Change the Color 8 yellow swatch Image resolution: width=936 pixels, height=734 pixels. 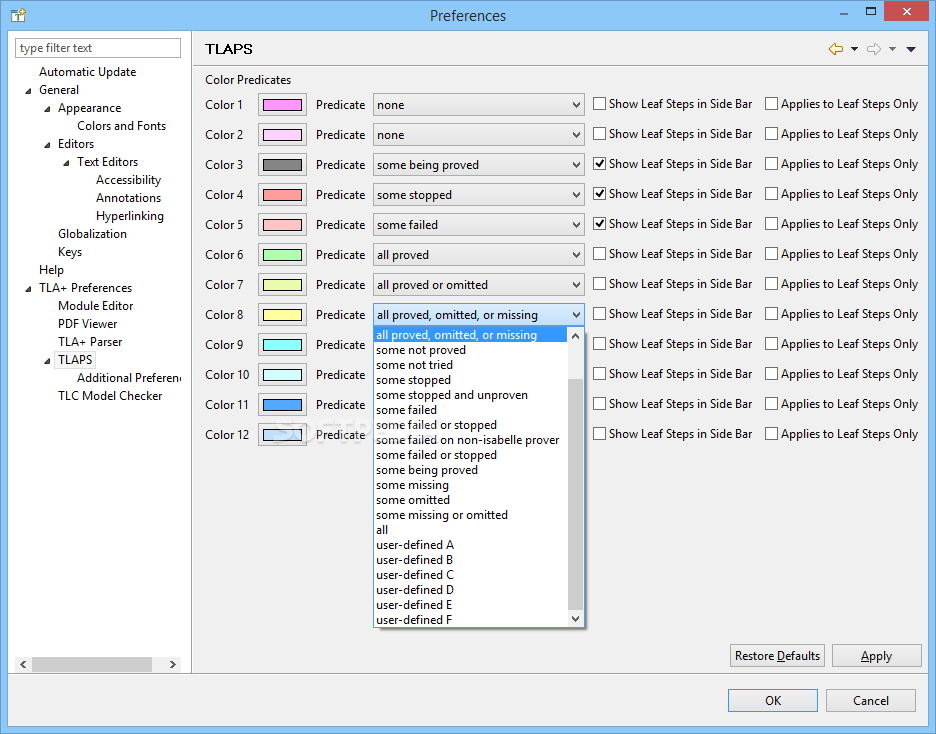(282, 314)
